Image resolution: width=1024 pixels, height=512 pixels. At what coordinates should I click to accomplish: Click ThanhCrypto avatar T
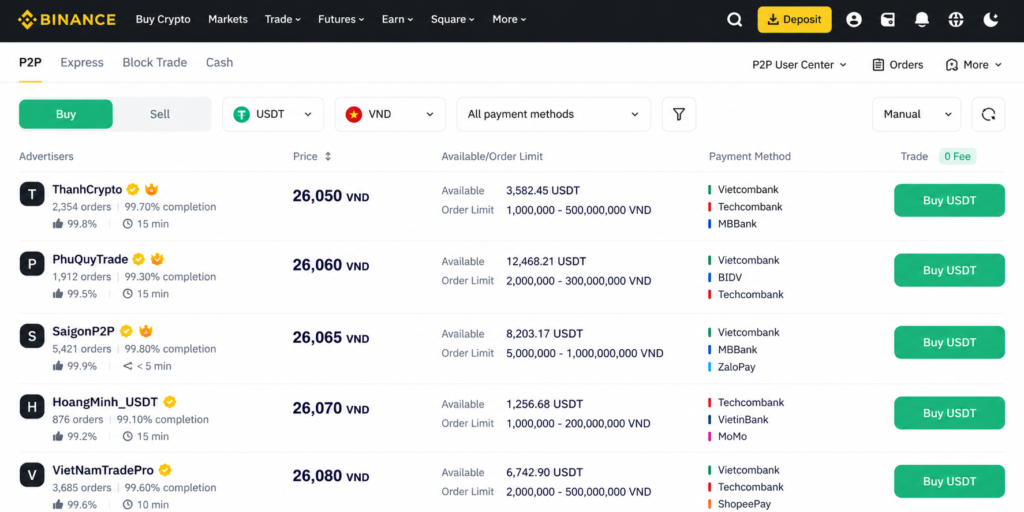point(32,194)
